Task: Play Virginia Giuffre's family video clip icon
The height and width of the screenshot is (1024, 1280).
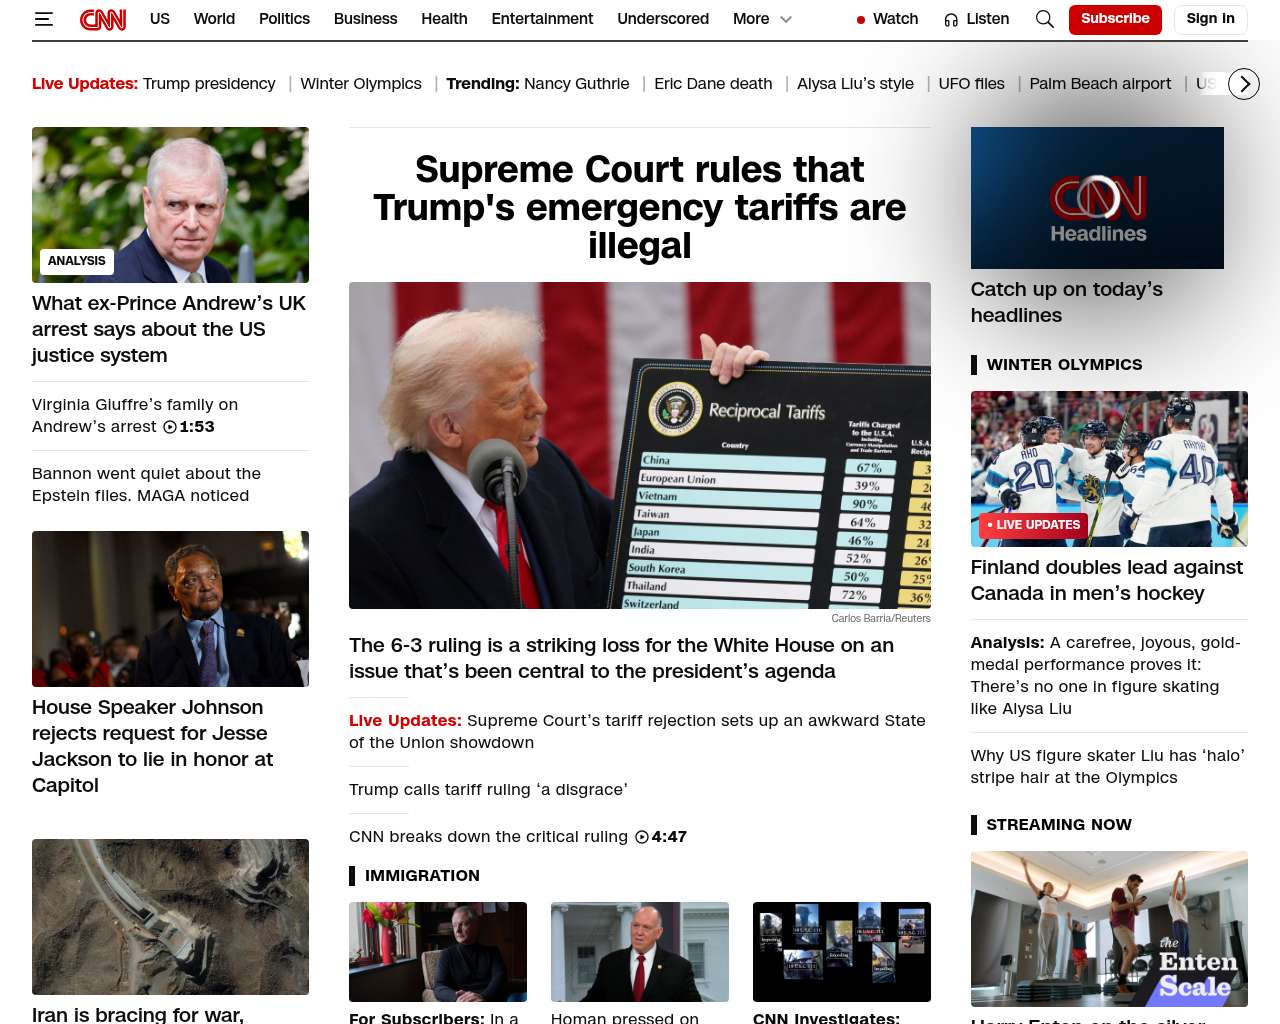Action: coord(170,427)
